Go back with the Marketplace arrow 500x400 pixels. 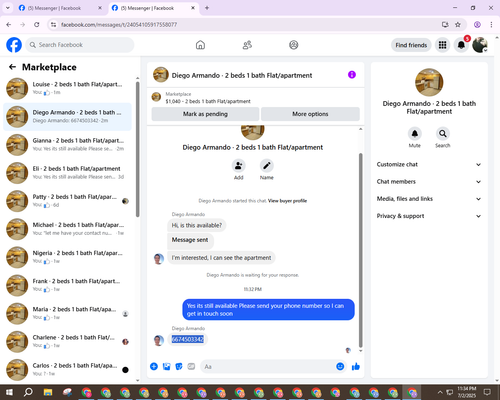click(12, 67)
